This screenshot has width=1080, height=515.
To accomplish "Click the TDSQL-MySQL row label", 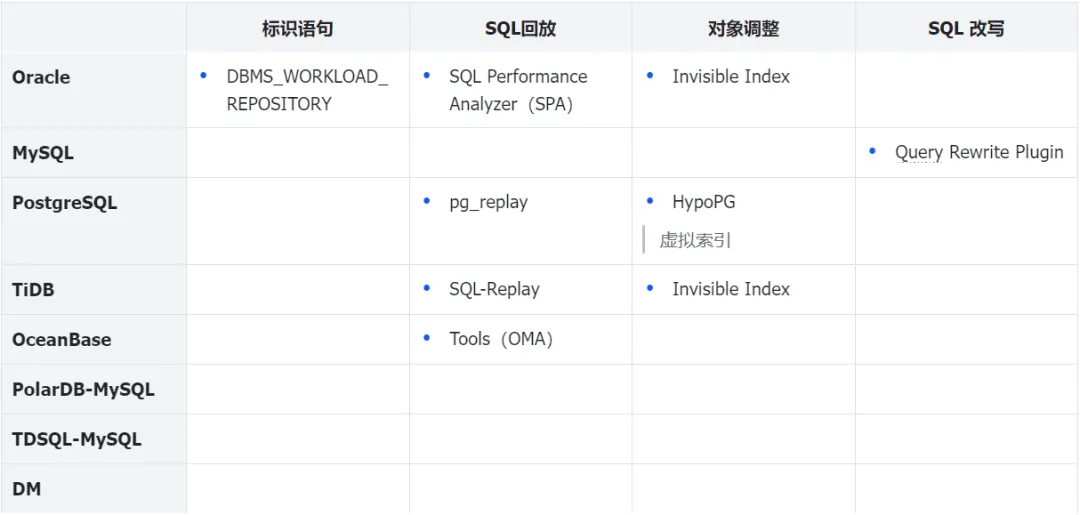I will (x=76, y=439).
